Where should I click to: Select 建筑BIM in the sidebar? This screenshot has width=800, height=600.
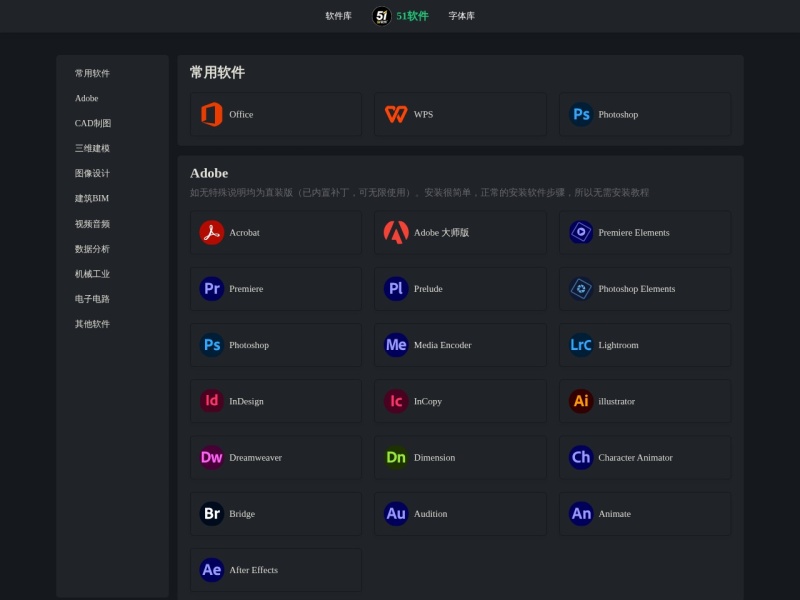(x=92, y=198)
